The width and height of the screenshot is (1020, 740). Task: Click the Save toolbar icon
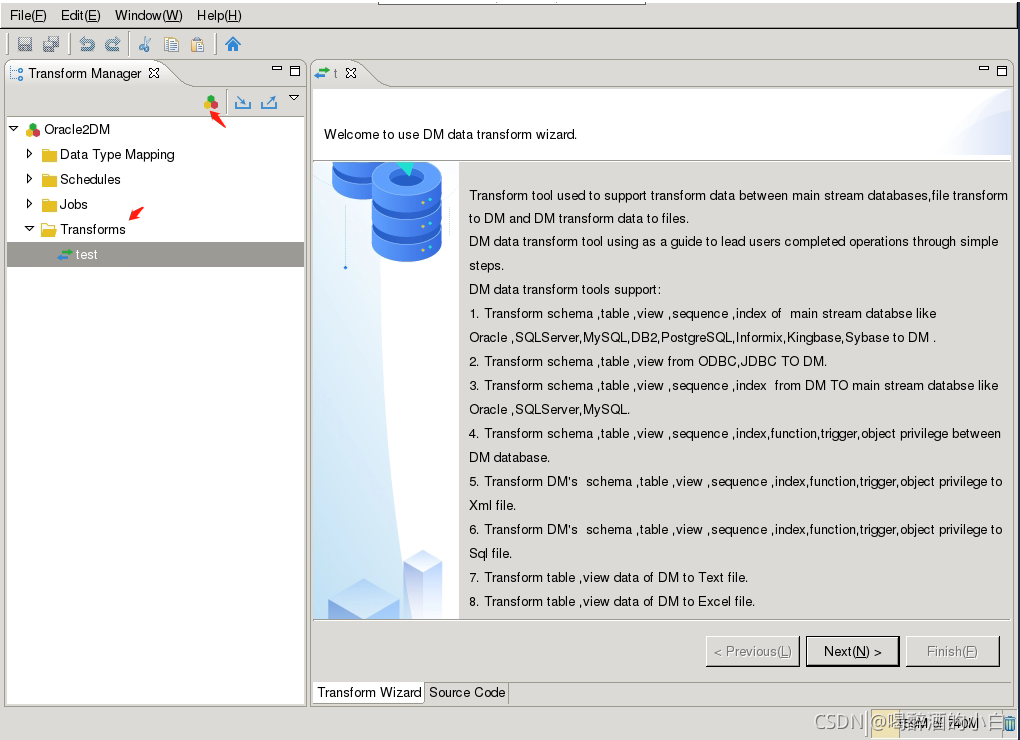click(25, 44)
